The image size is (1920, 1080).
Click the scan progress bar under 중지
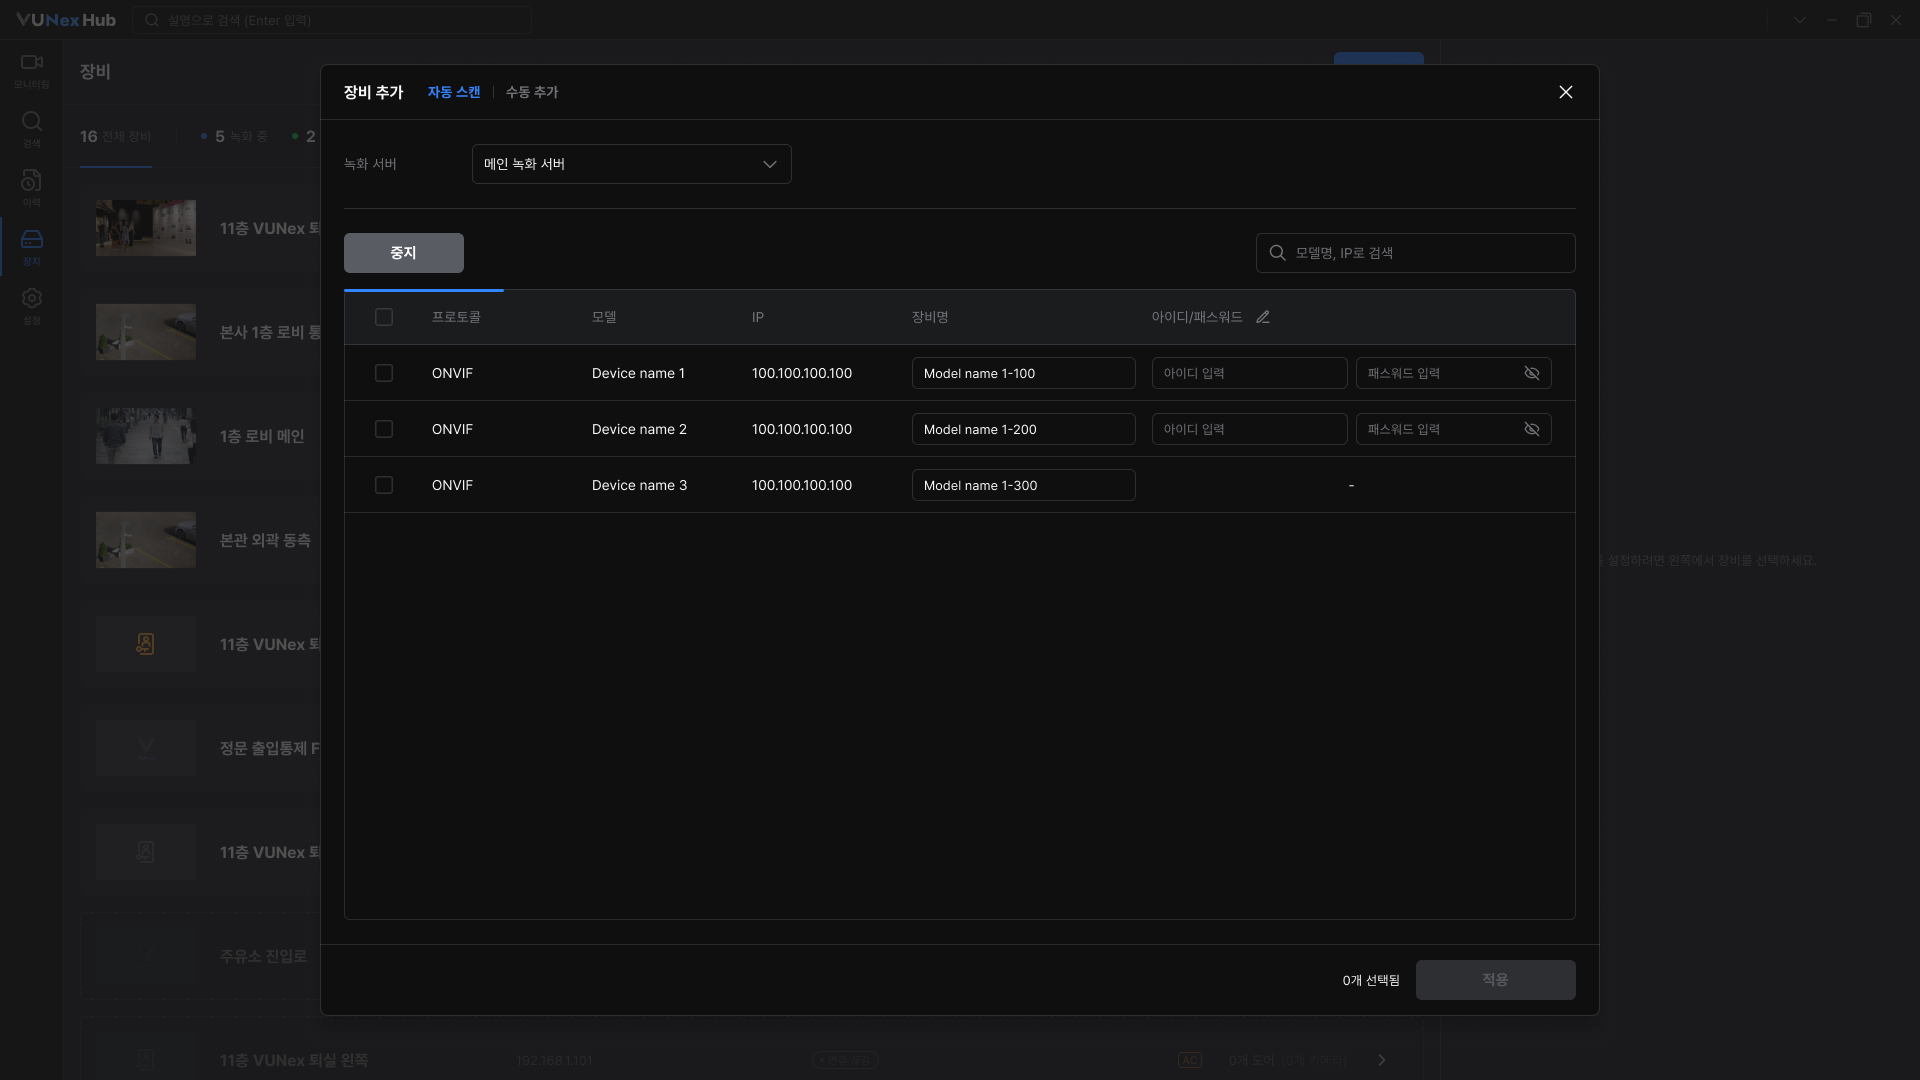pos(424,290)
